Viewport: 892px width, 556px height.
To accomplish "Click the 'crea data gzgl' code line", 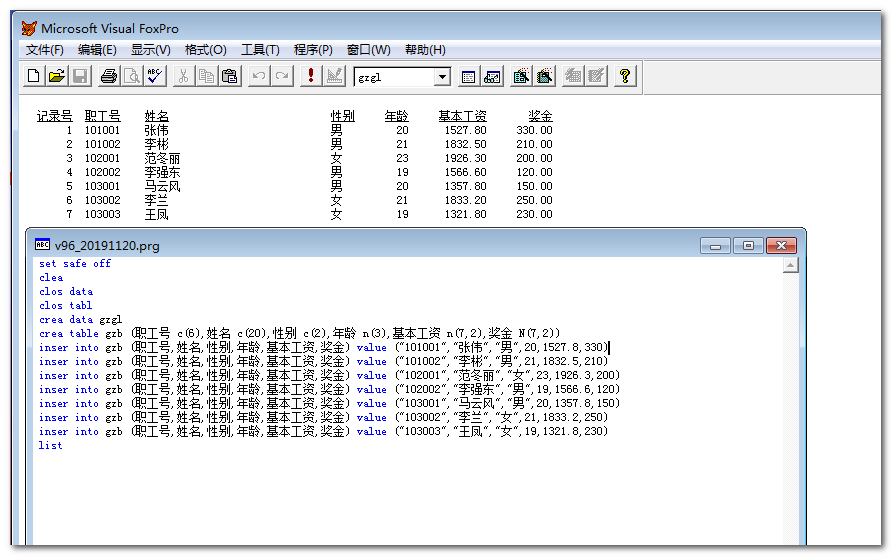I will 81,319.
